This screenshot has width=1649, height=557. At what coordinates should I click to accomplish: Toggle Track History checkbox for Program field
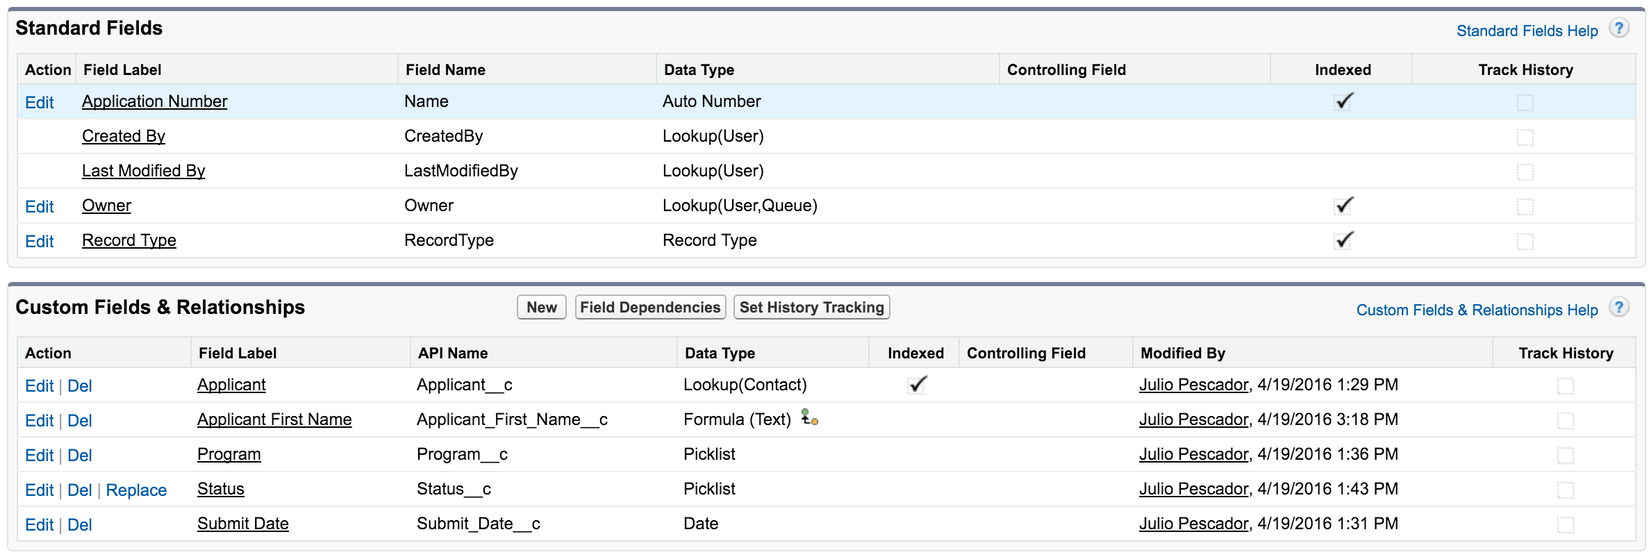1565,455
